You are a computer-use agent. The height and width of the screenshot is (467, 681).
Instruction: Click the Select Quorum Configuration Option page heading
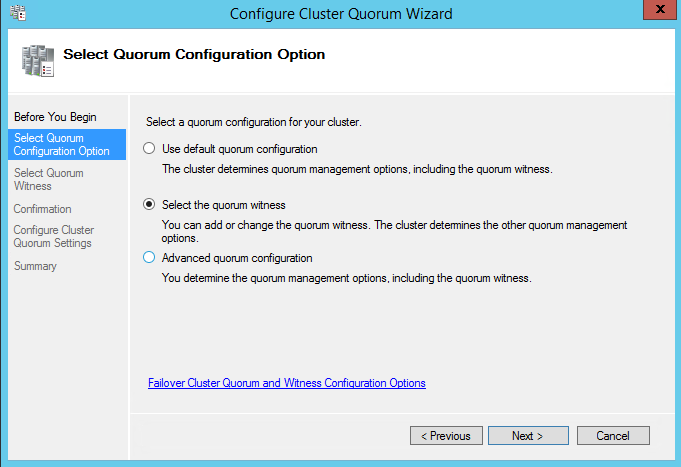[x=194, y=54]
